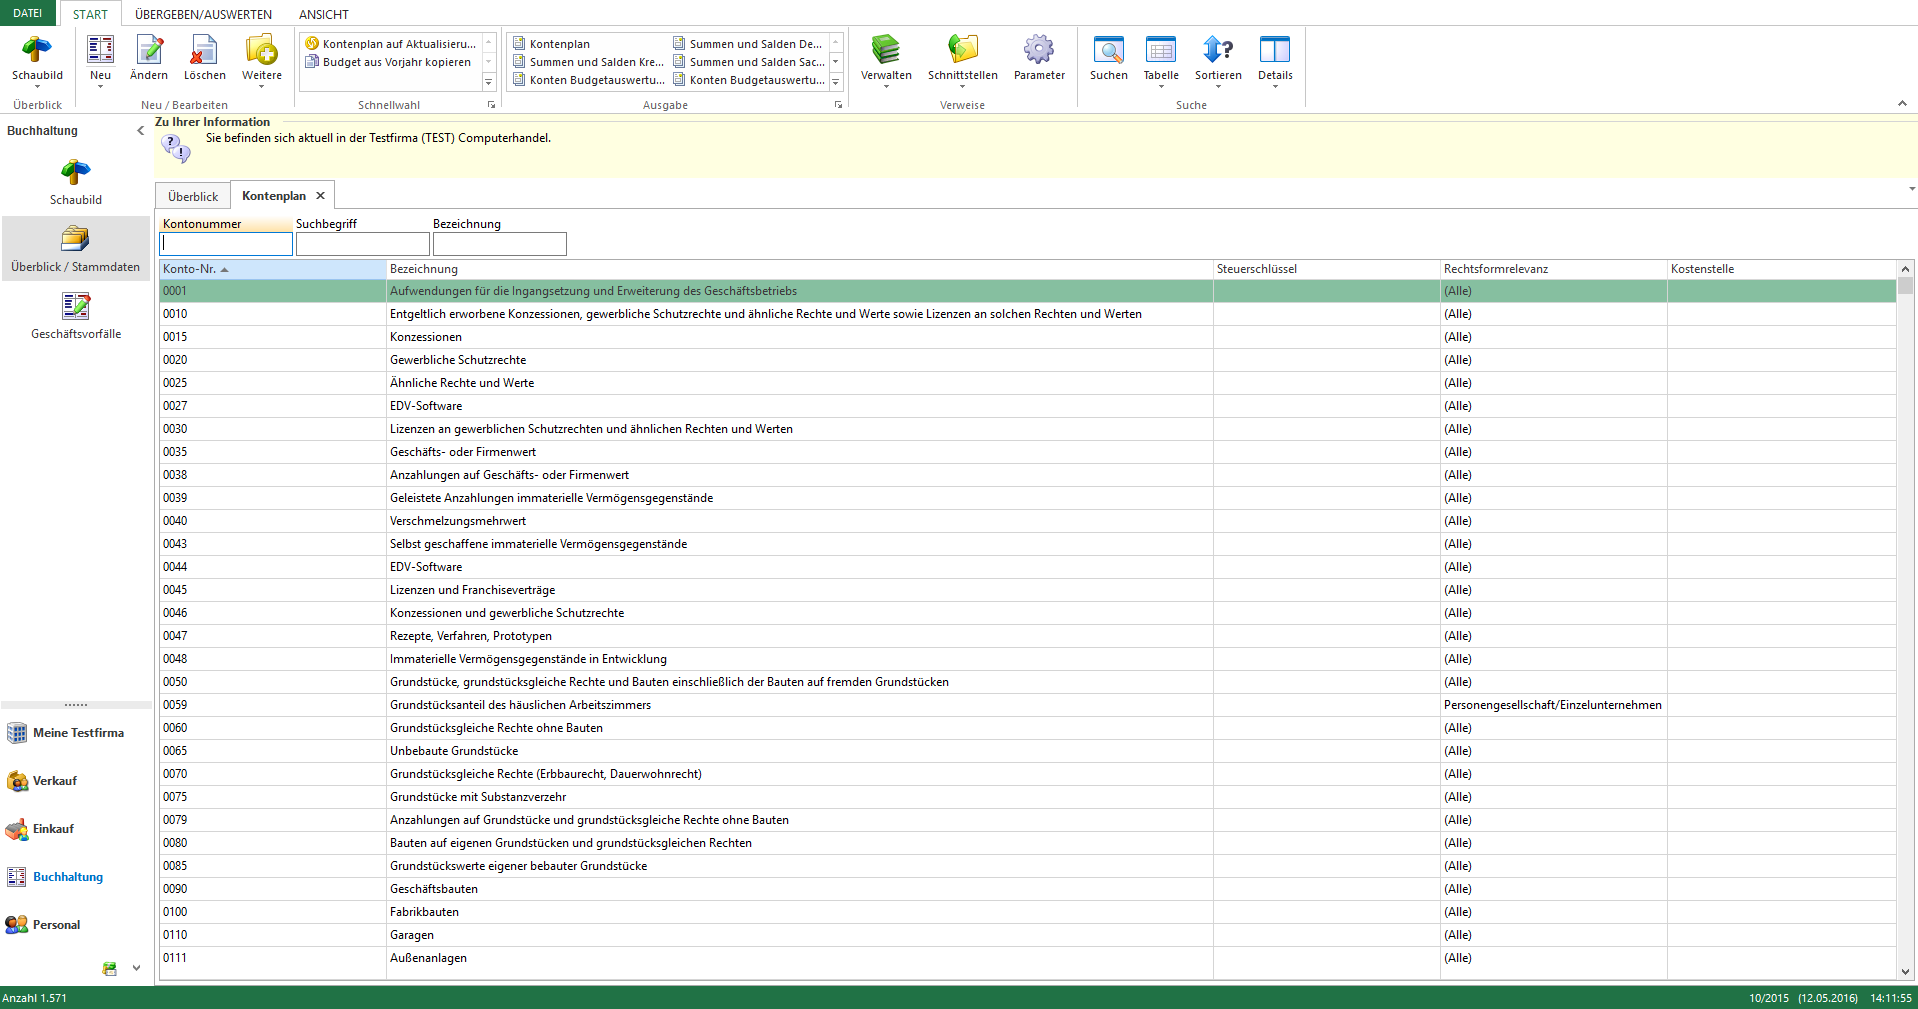Click the Löschen delete icon
The image size is (1918, 1009).
pyautogui.click(x=204, y=50)
